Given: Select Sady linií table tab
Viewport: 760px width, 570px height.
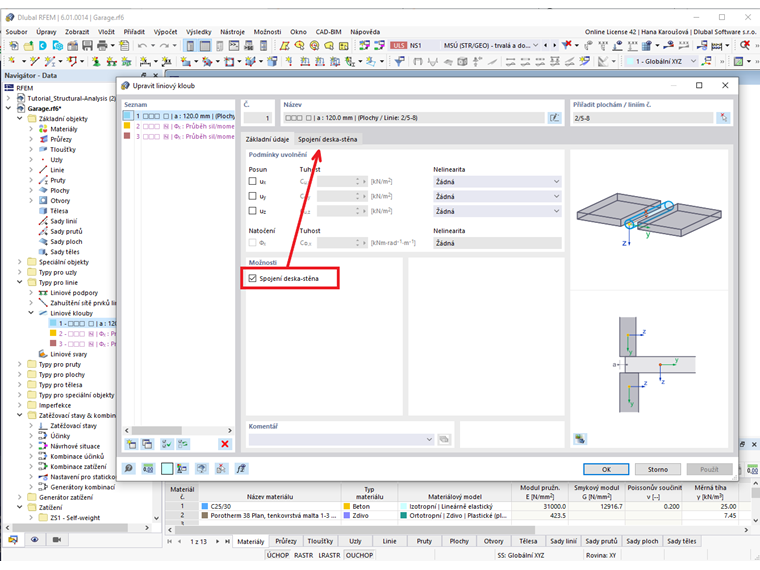Looking at the screenshot, I should click(564, 541).
